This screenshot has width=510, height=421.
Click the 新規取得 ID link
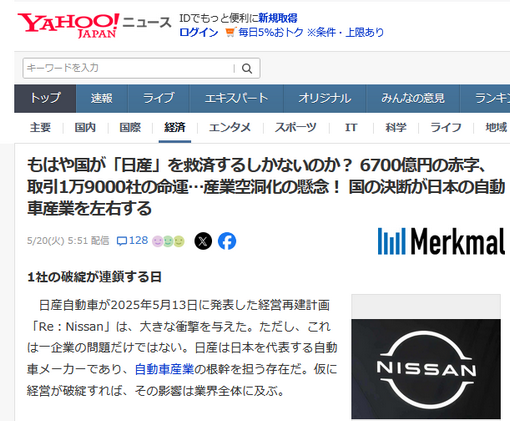[x=278, y=18]
